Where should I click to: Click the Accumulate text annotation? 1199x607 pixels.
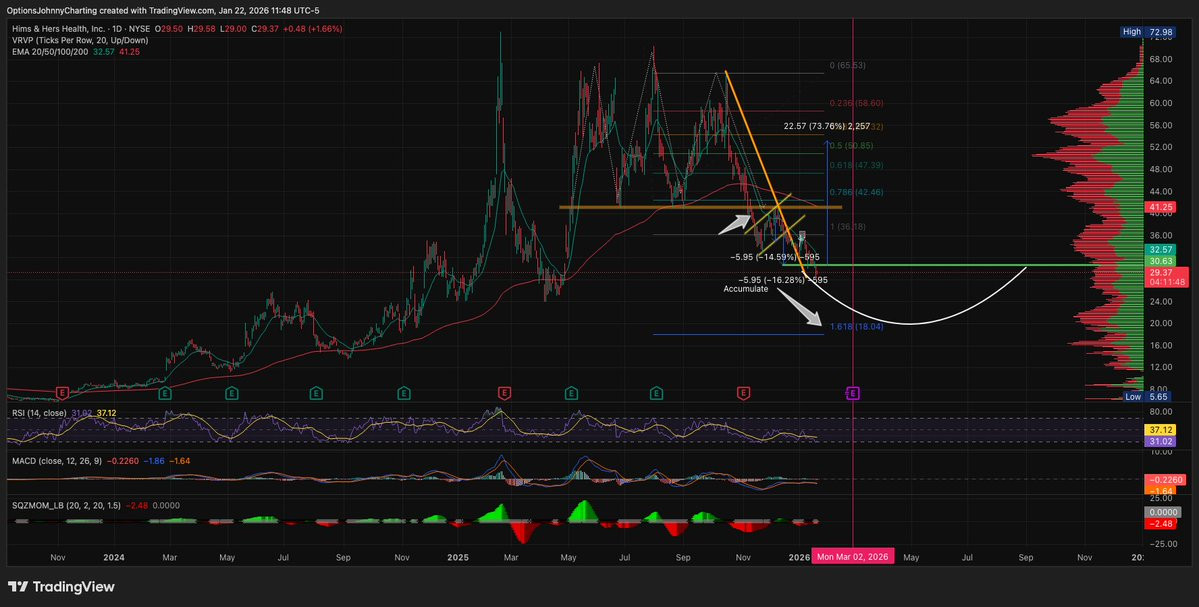(746, 290)
